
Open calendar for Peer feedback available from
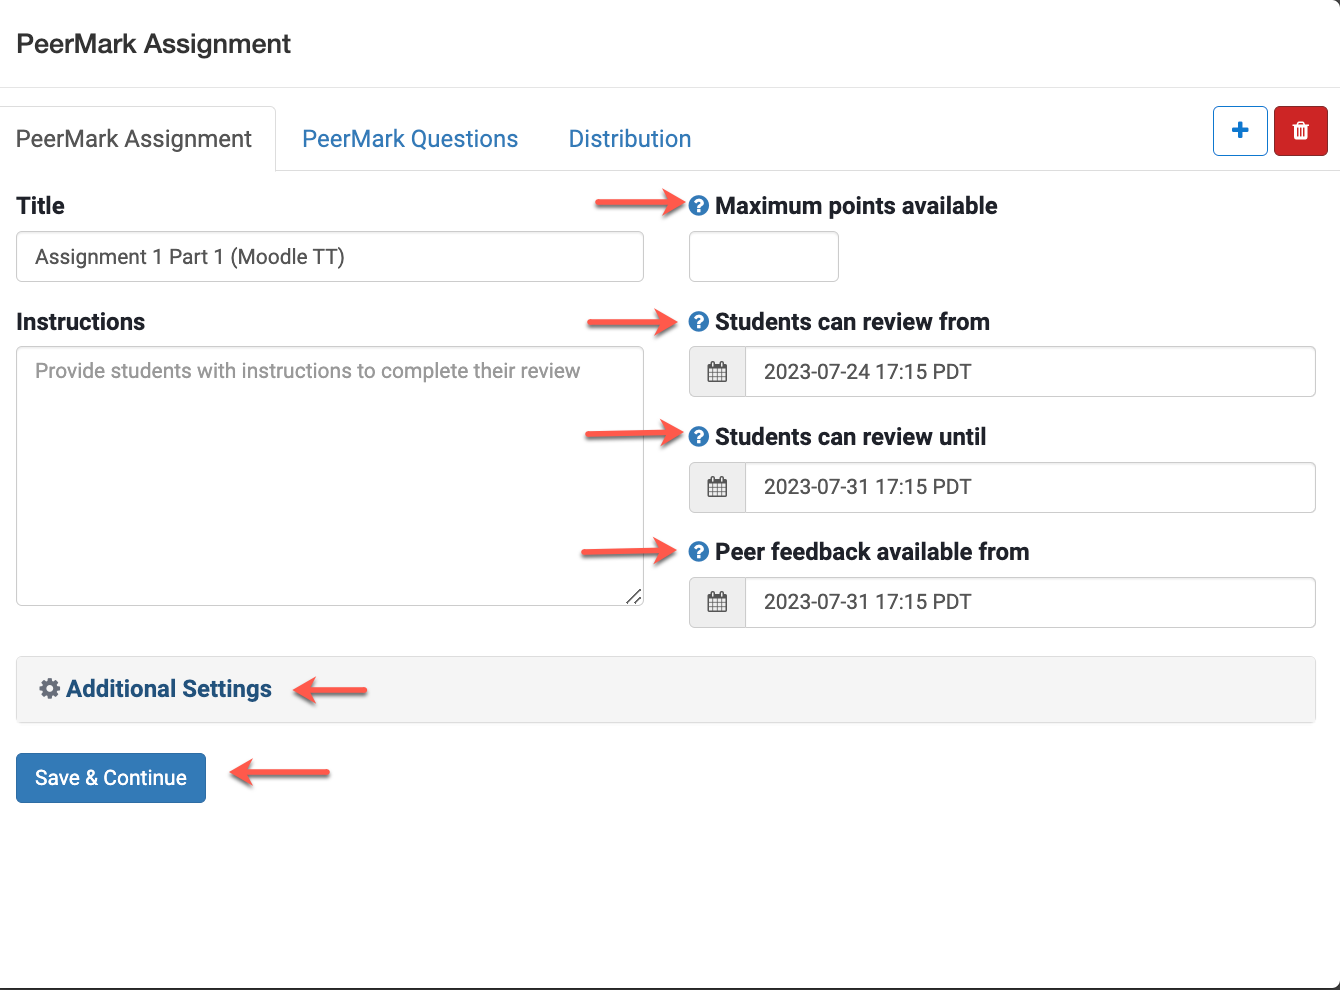[x=717, y=602]
